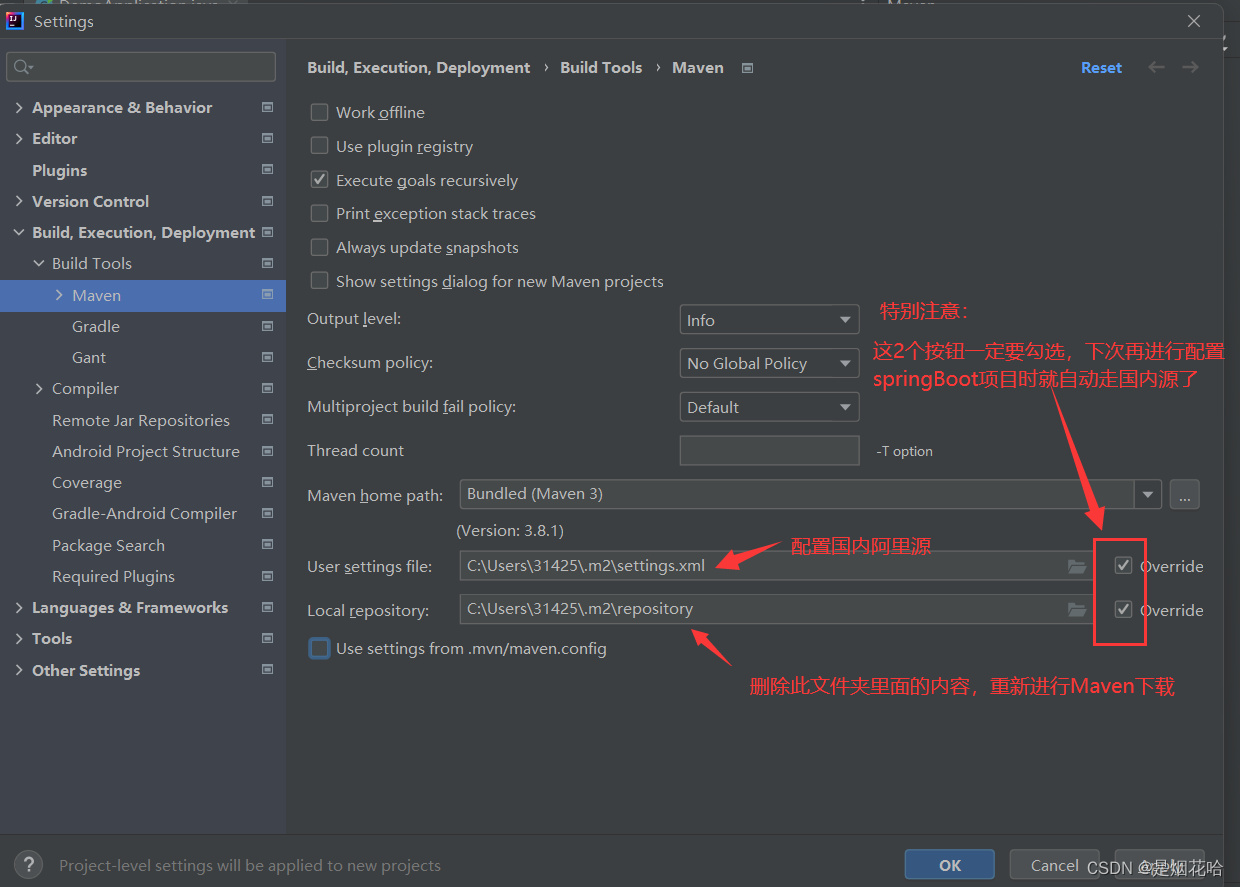
Task: Click the project-level icon beside Other Settings
Action: pos(267,670)
